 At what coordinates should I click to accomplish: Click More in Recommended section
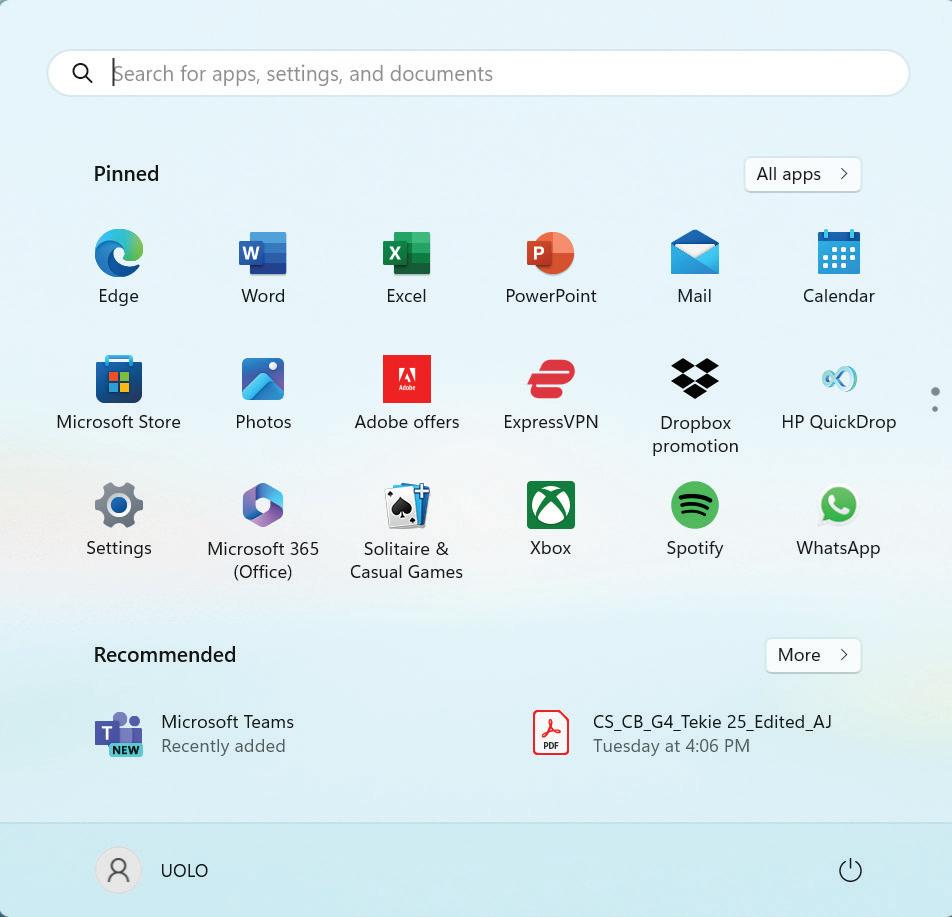tap(813, 655)
